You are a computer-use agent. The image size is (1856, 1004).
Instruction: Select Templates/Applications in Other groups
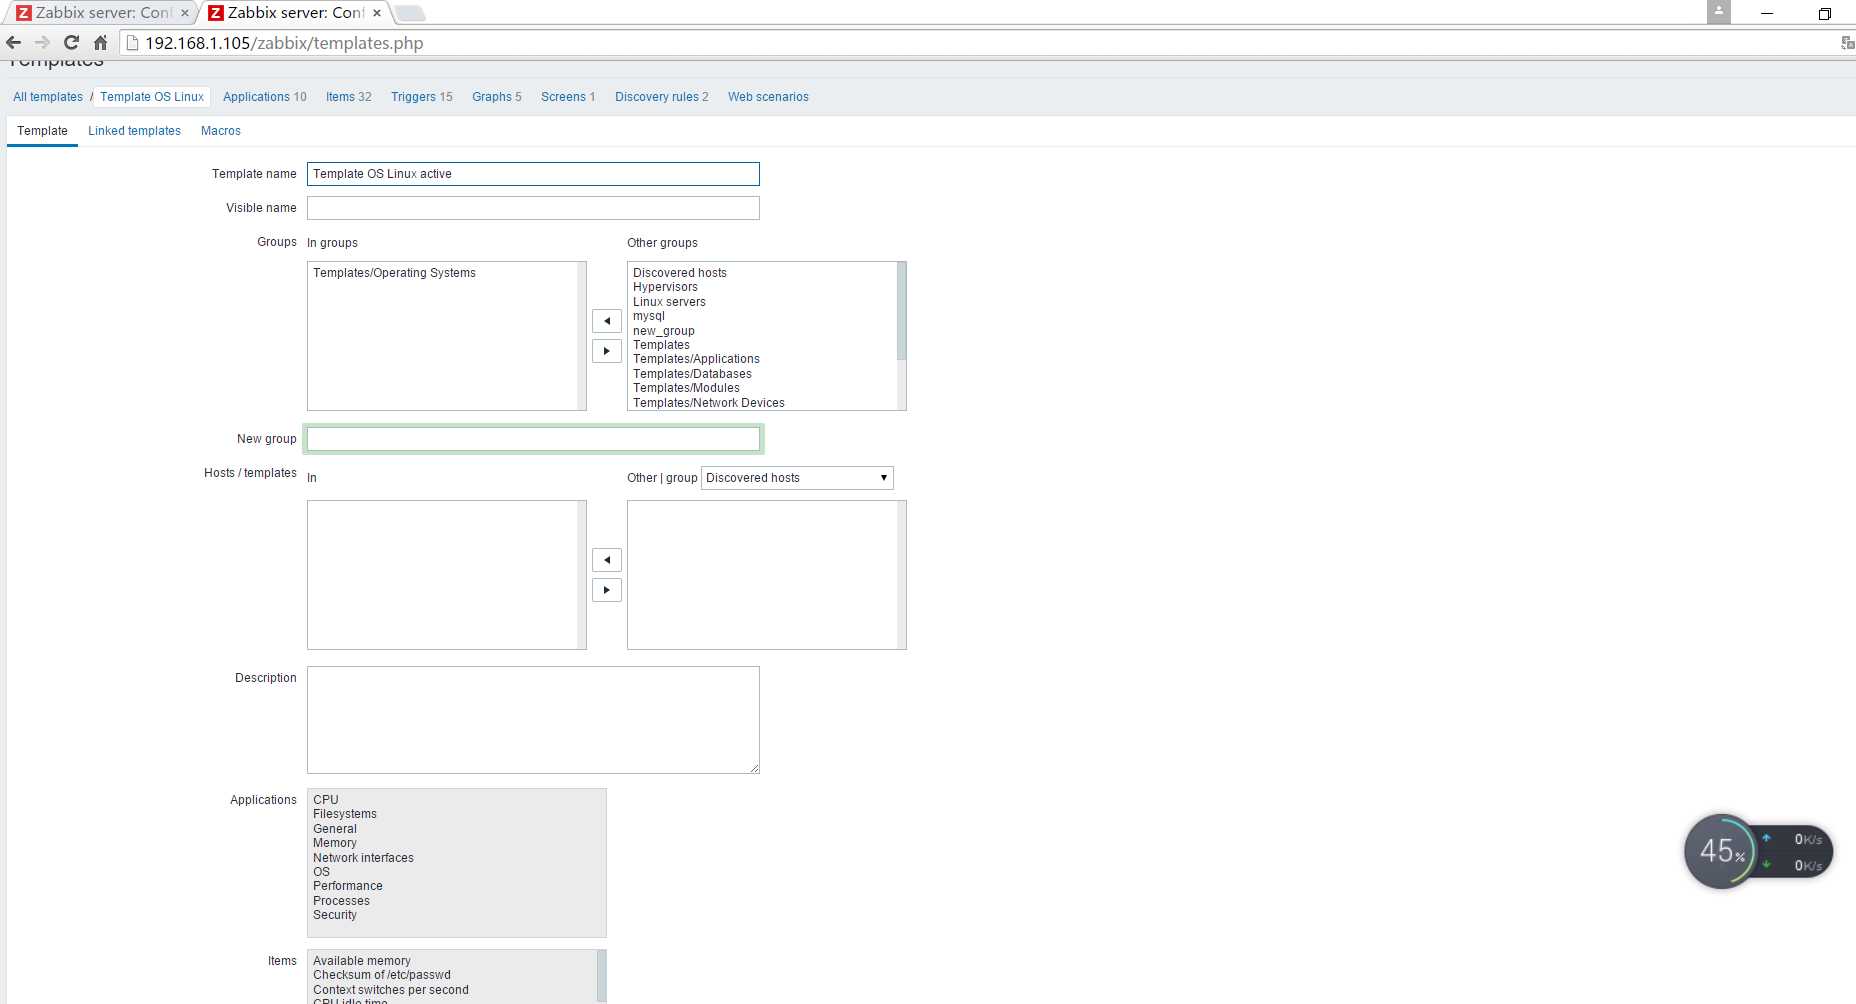point(696,359)
